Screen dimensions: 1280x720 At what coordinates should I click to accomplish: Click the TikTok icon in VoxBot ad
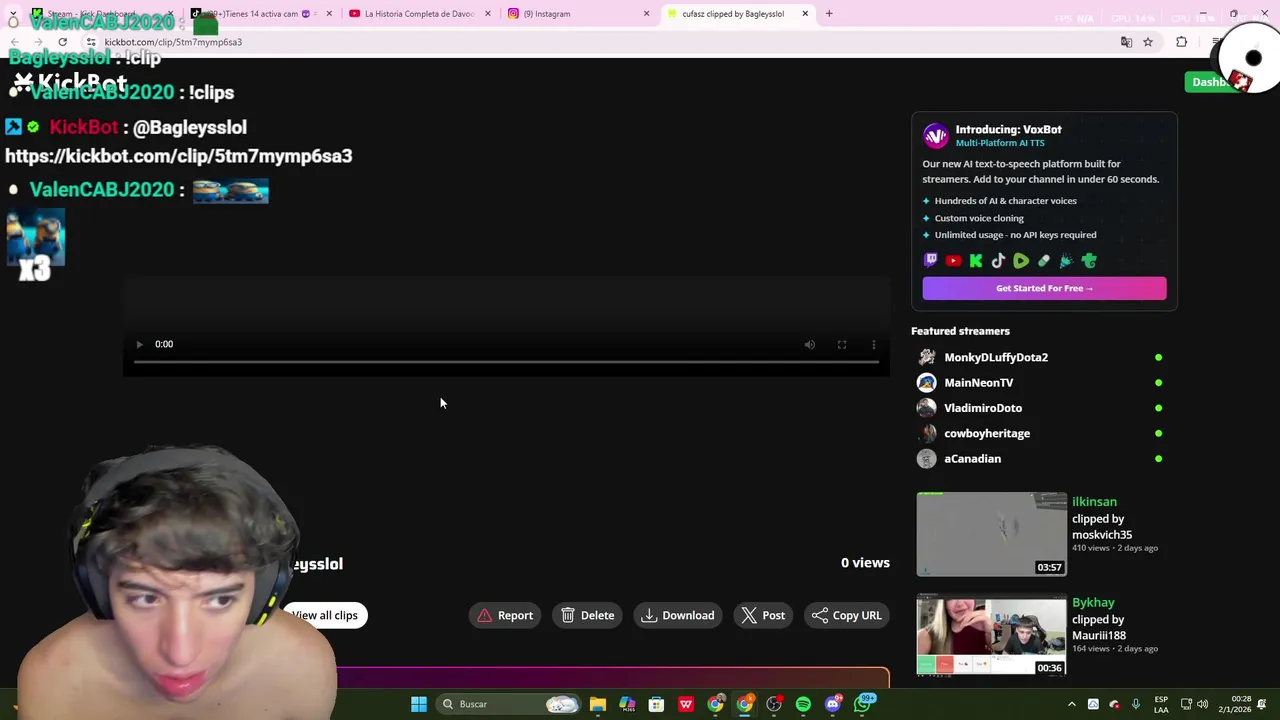pyautogui.click(x=998, y=261)
